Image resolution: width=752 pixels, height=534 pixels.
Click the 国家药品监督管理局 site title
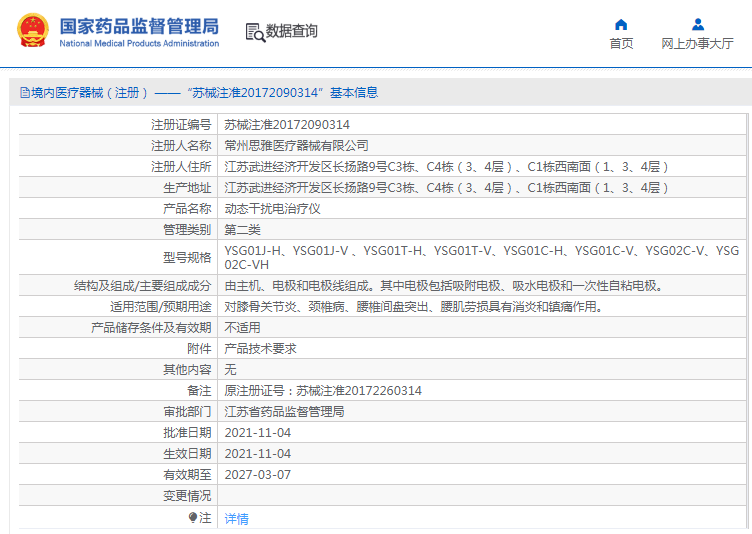tap(139, 25)
